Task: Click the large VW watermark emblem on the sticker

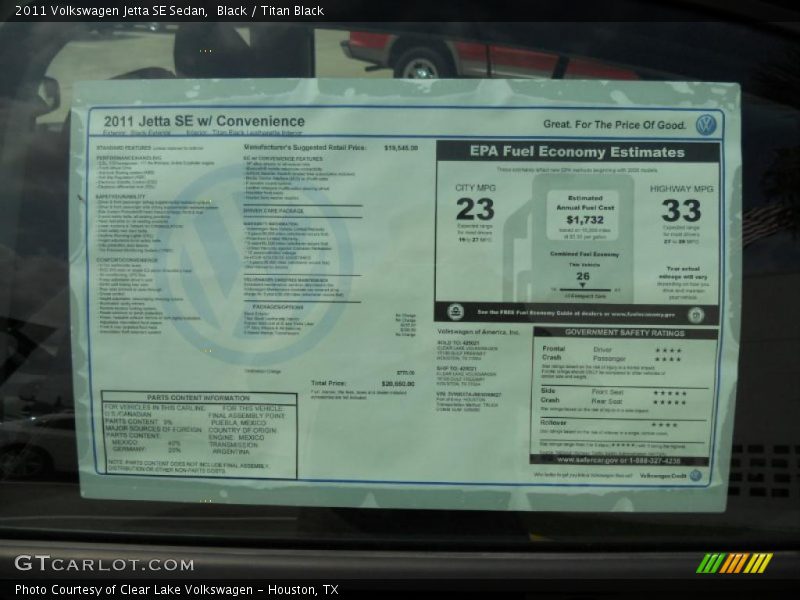Action: (255, 265)
